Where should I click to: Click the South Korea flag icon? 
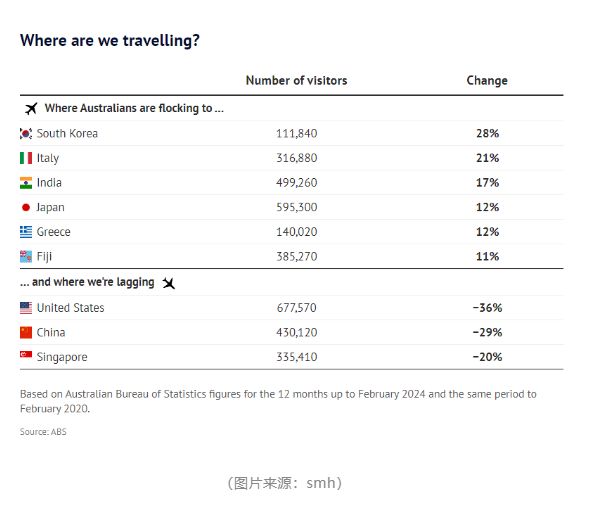coord(26,134)
